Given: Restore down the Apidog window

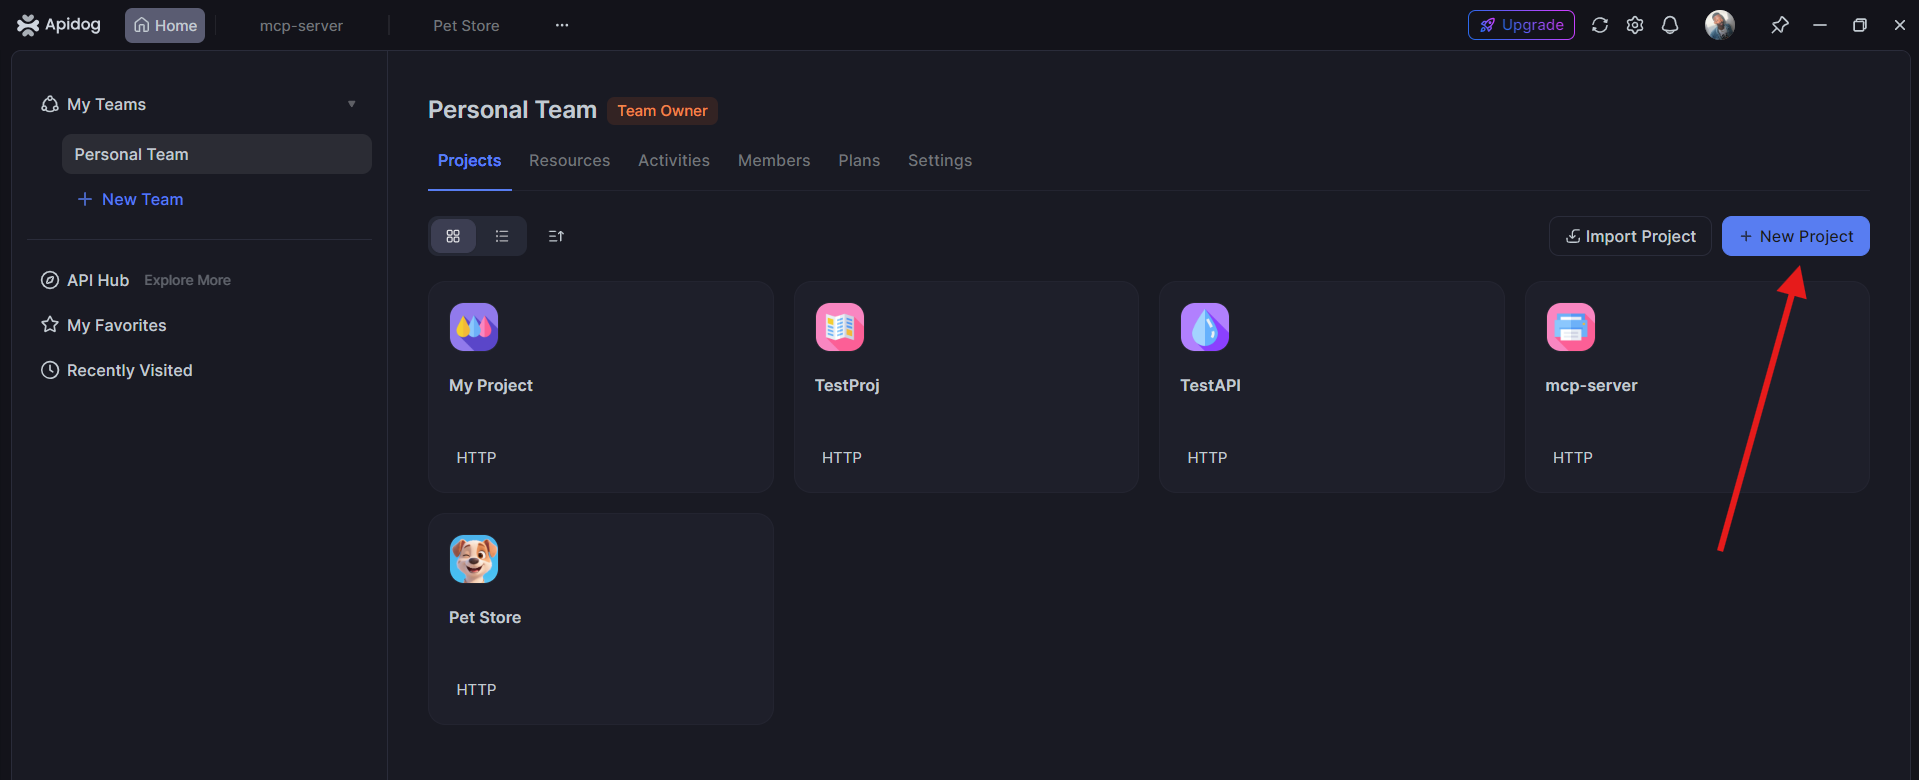Looking at the screenshot, I should 1860,25.
